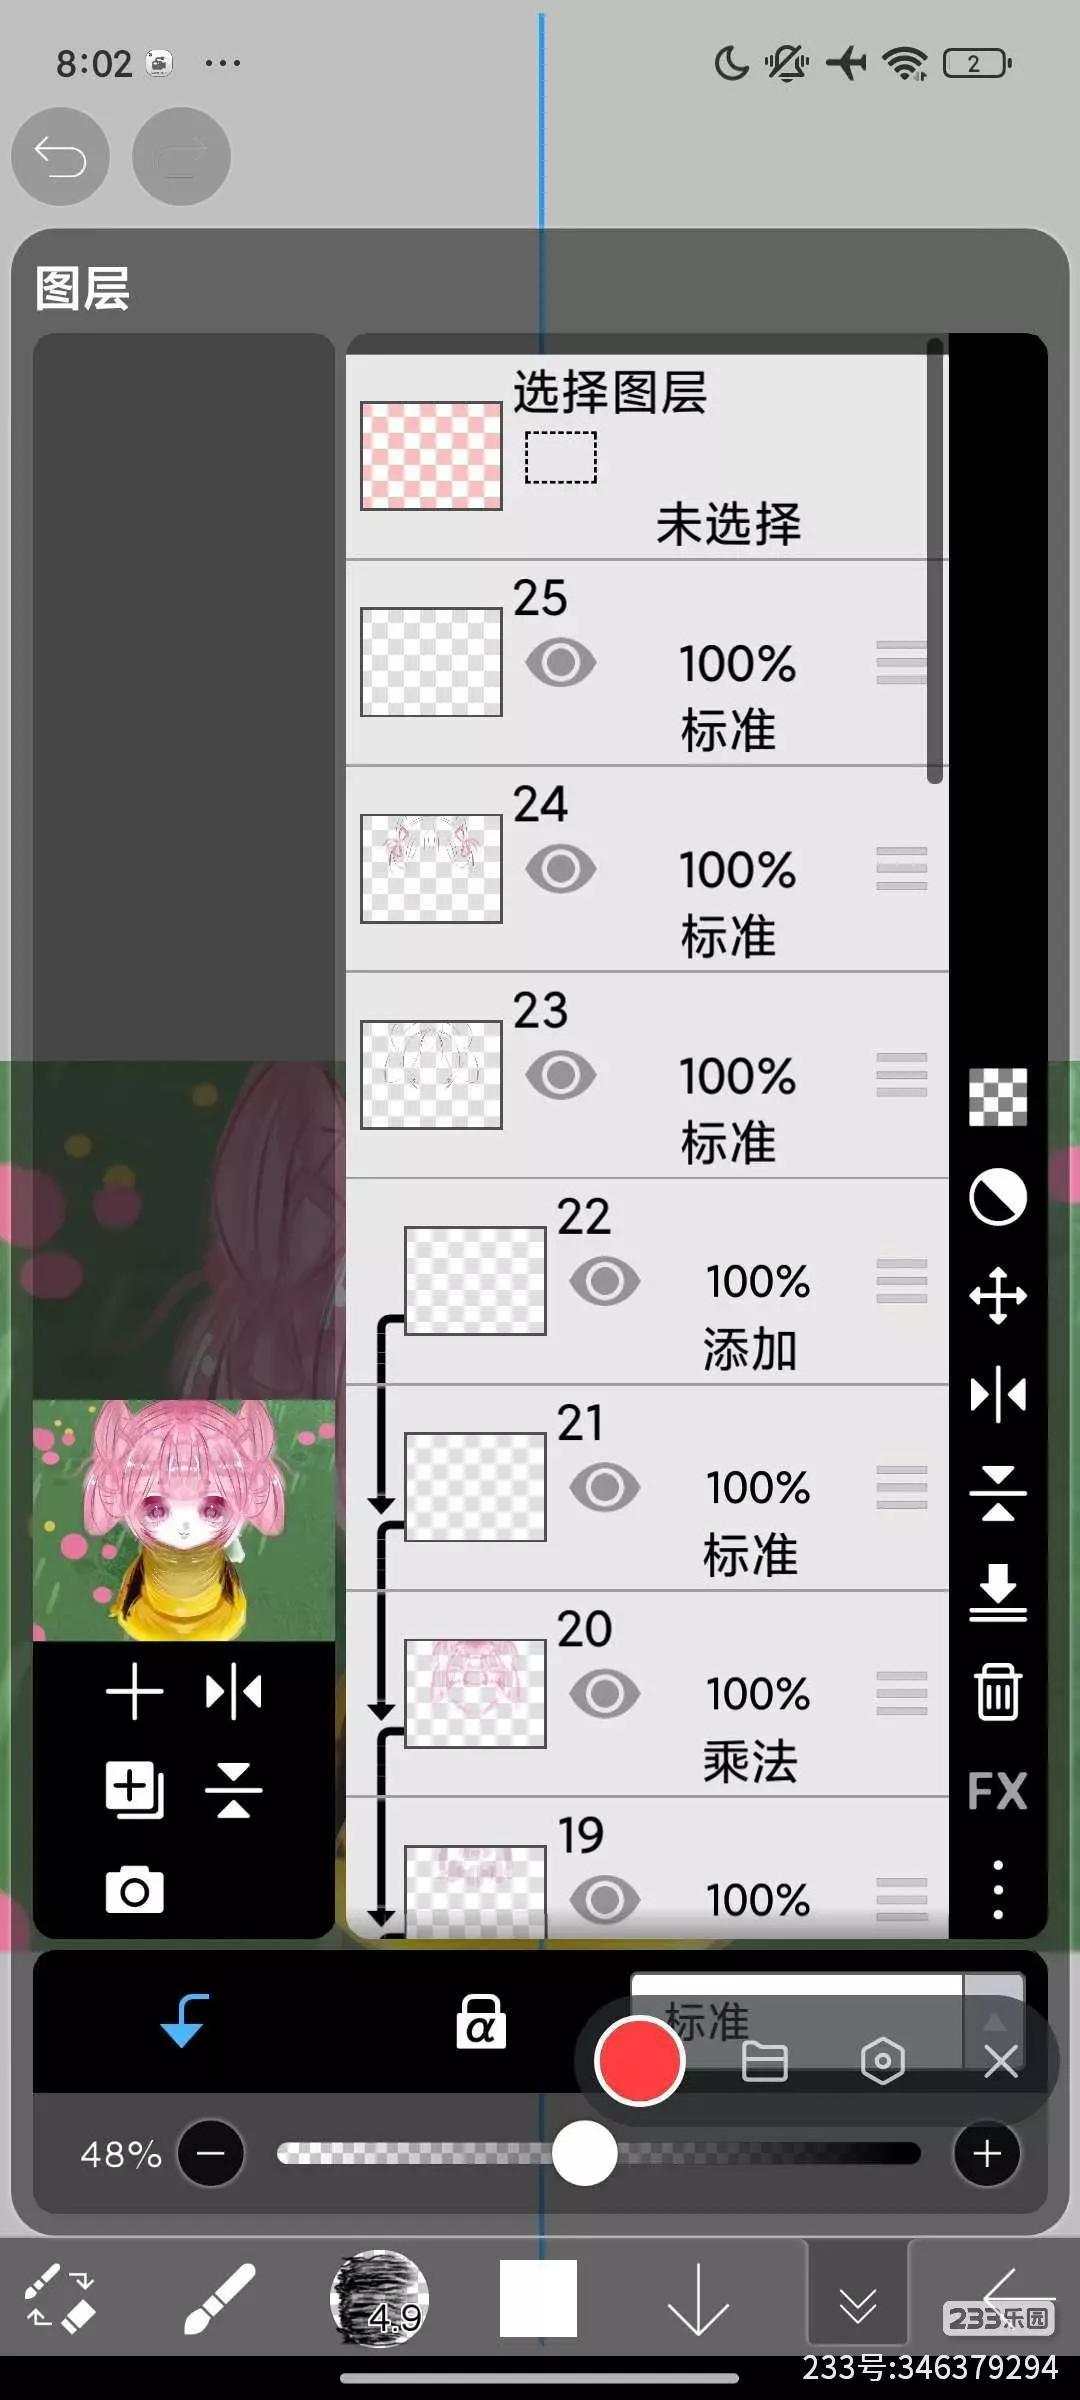Select layer 24 row

pyautogui.click(x=647, y=869)
